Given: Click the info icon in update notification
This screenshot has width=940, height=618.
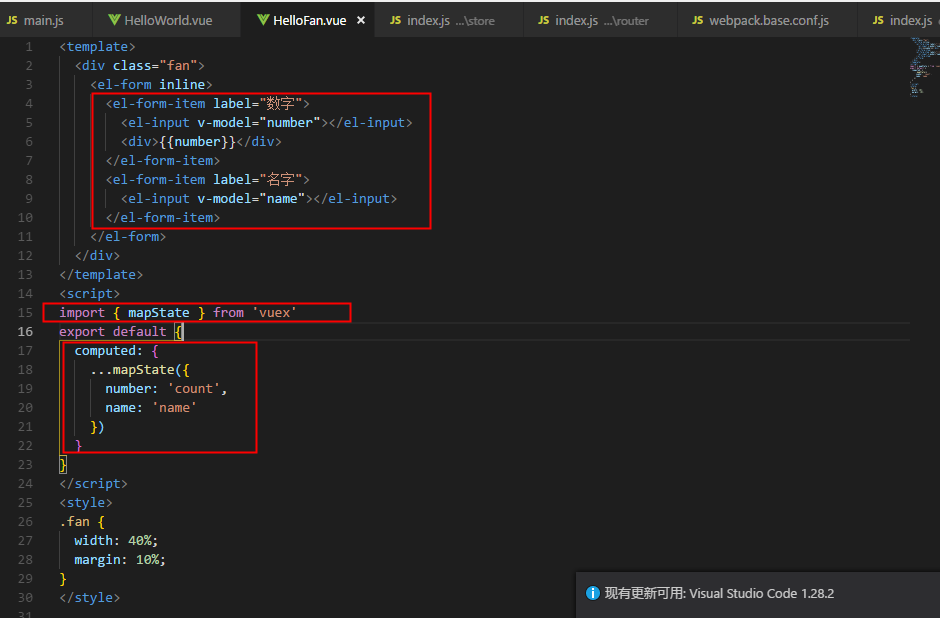Looking at the screenshot, I should [592, 593].
